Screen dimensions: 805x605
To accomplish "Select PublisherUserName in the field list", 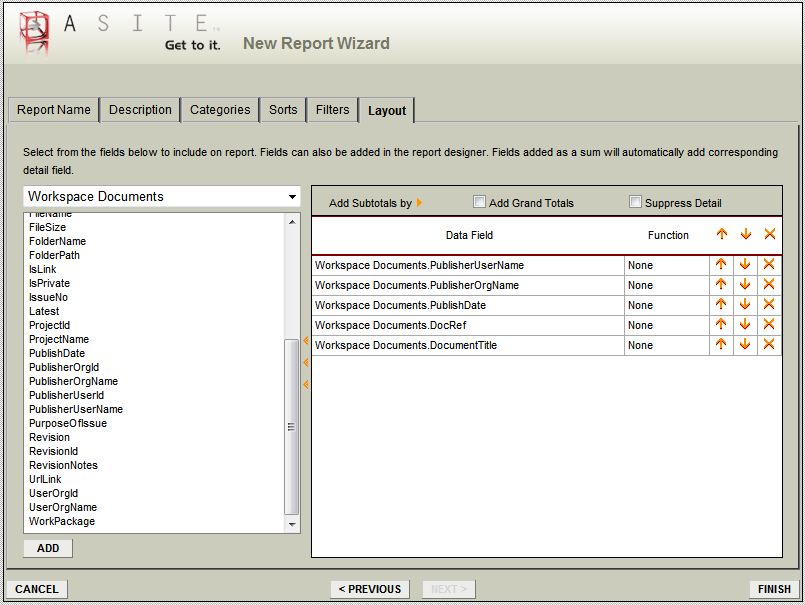I will [x=76, y=409].
